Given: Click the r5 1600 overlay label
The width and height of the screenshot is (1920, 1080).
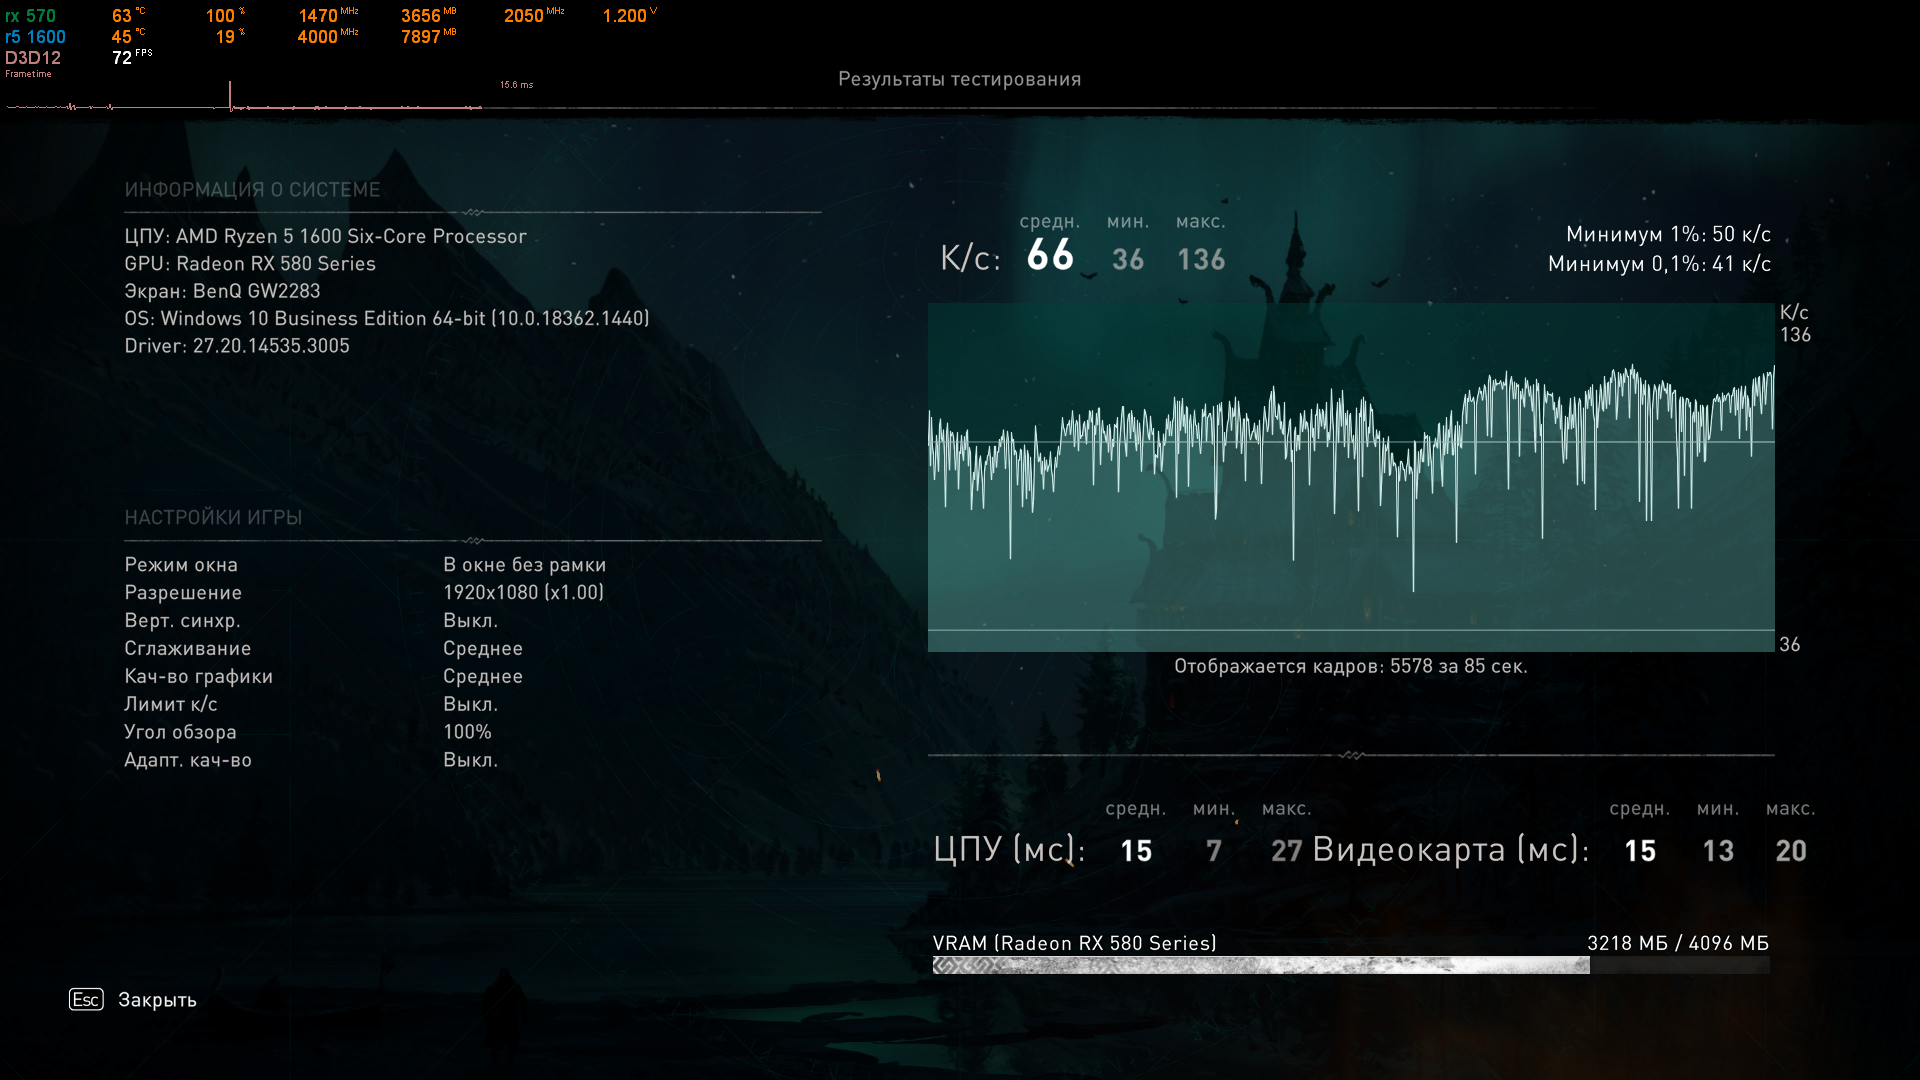Looking at the screenshot, I should [x=35, y=37].
